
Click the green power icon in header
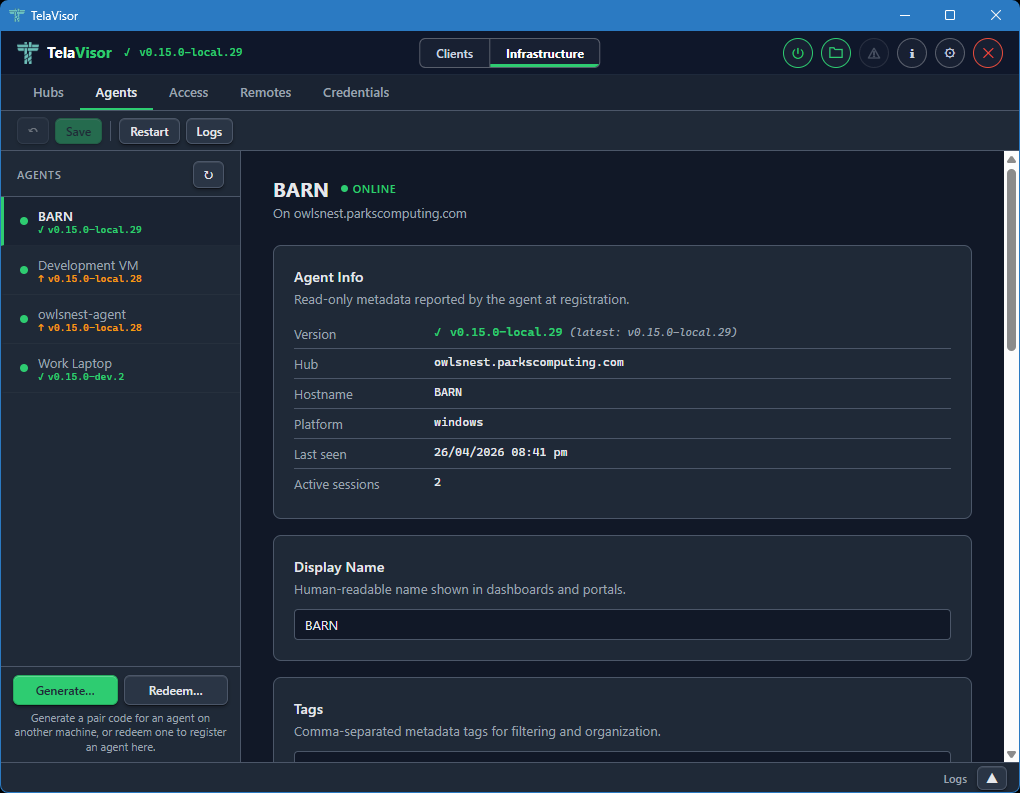pos(798,53)
